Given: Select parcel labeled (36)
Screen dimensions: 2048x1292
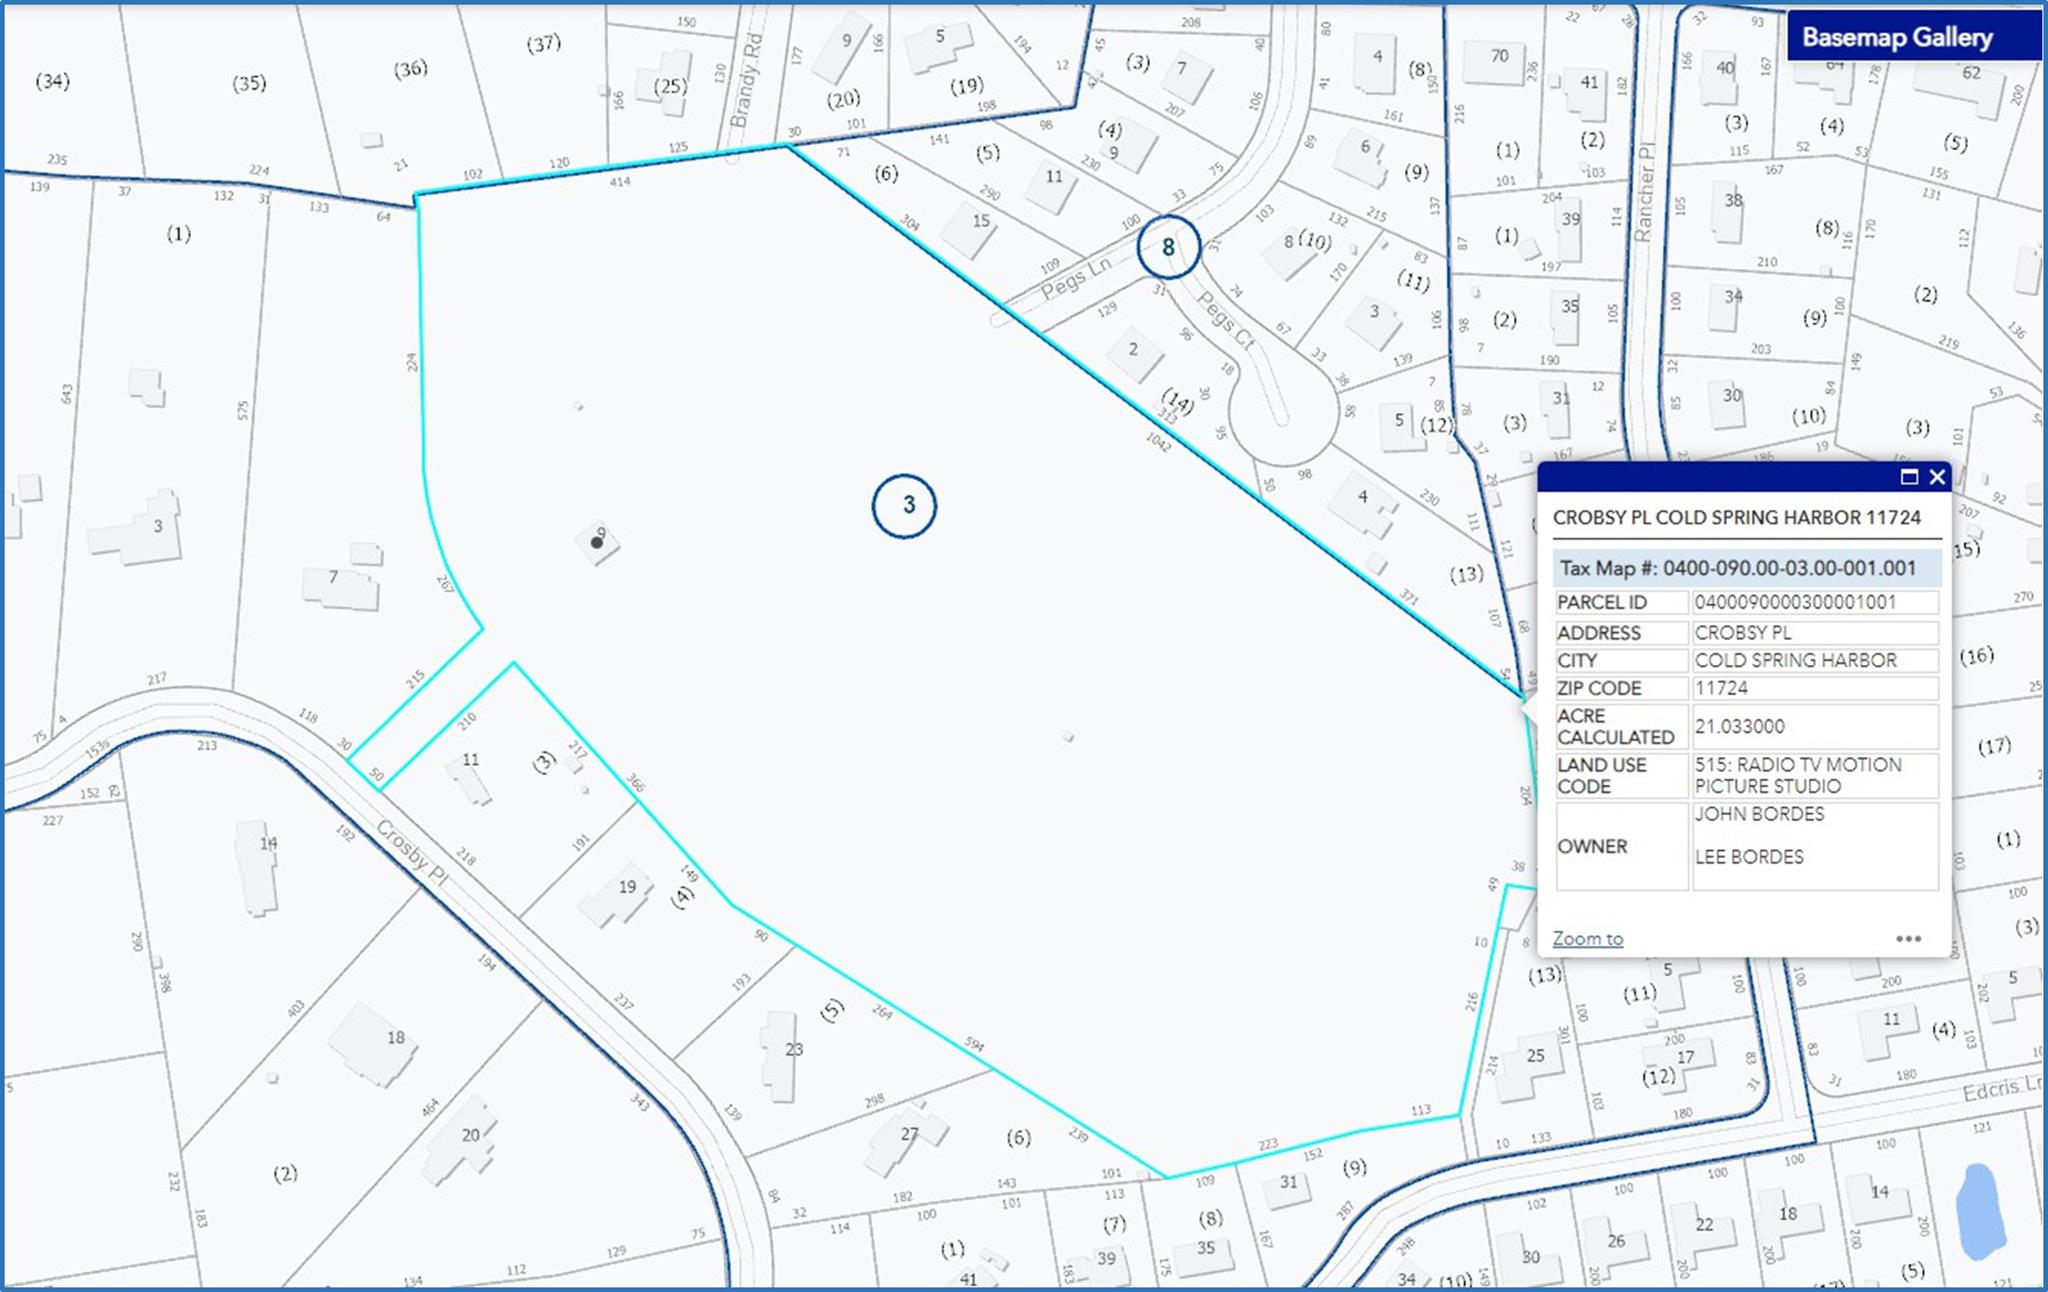Looking at the screenshot, I should [410, 70].
